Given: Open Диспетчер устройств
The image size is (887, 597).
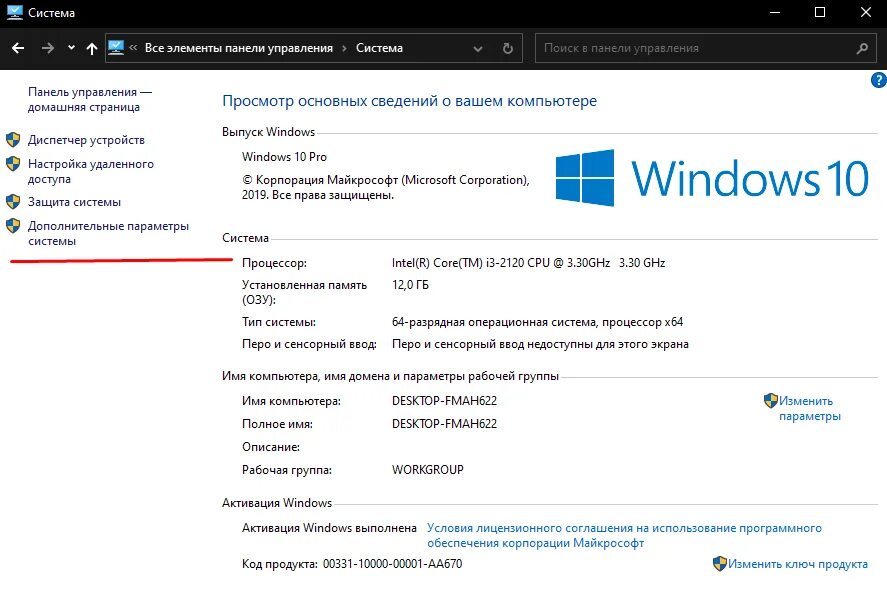Looking at the screenshot, I should point(86,140).
